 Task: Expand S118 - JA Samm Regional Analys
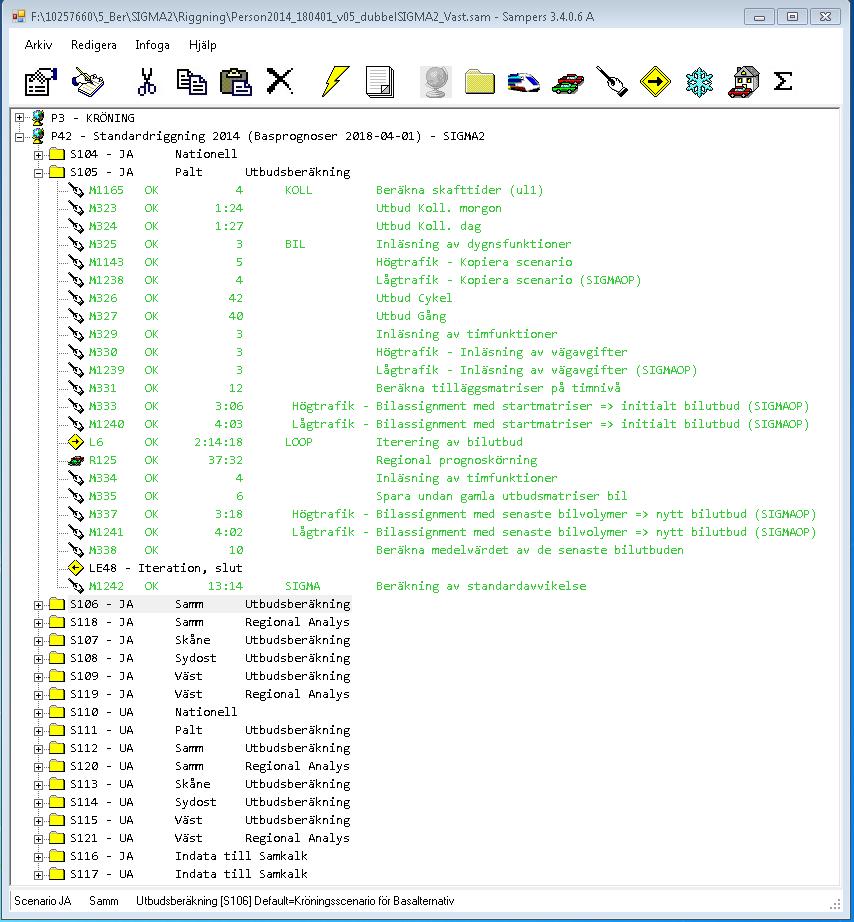click(x=38, y=623)
